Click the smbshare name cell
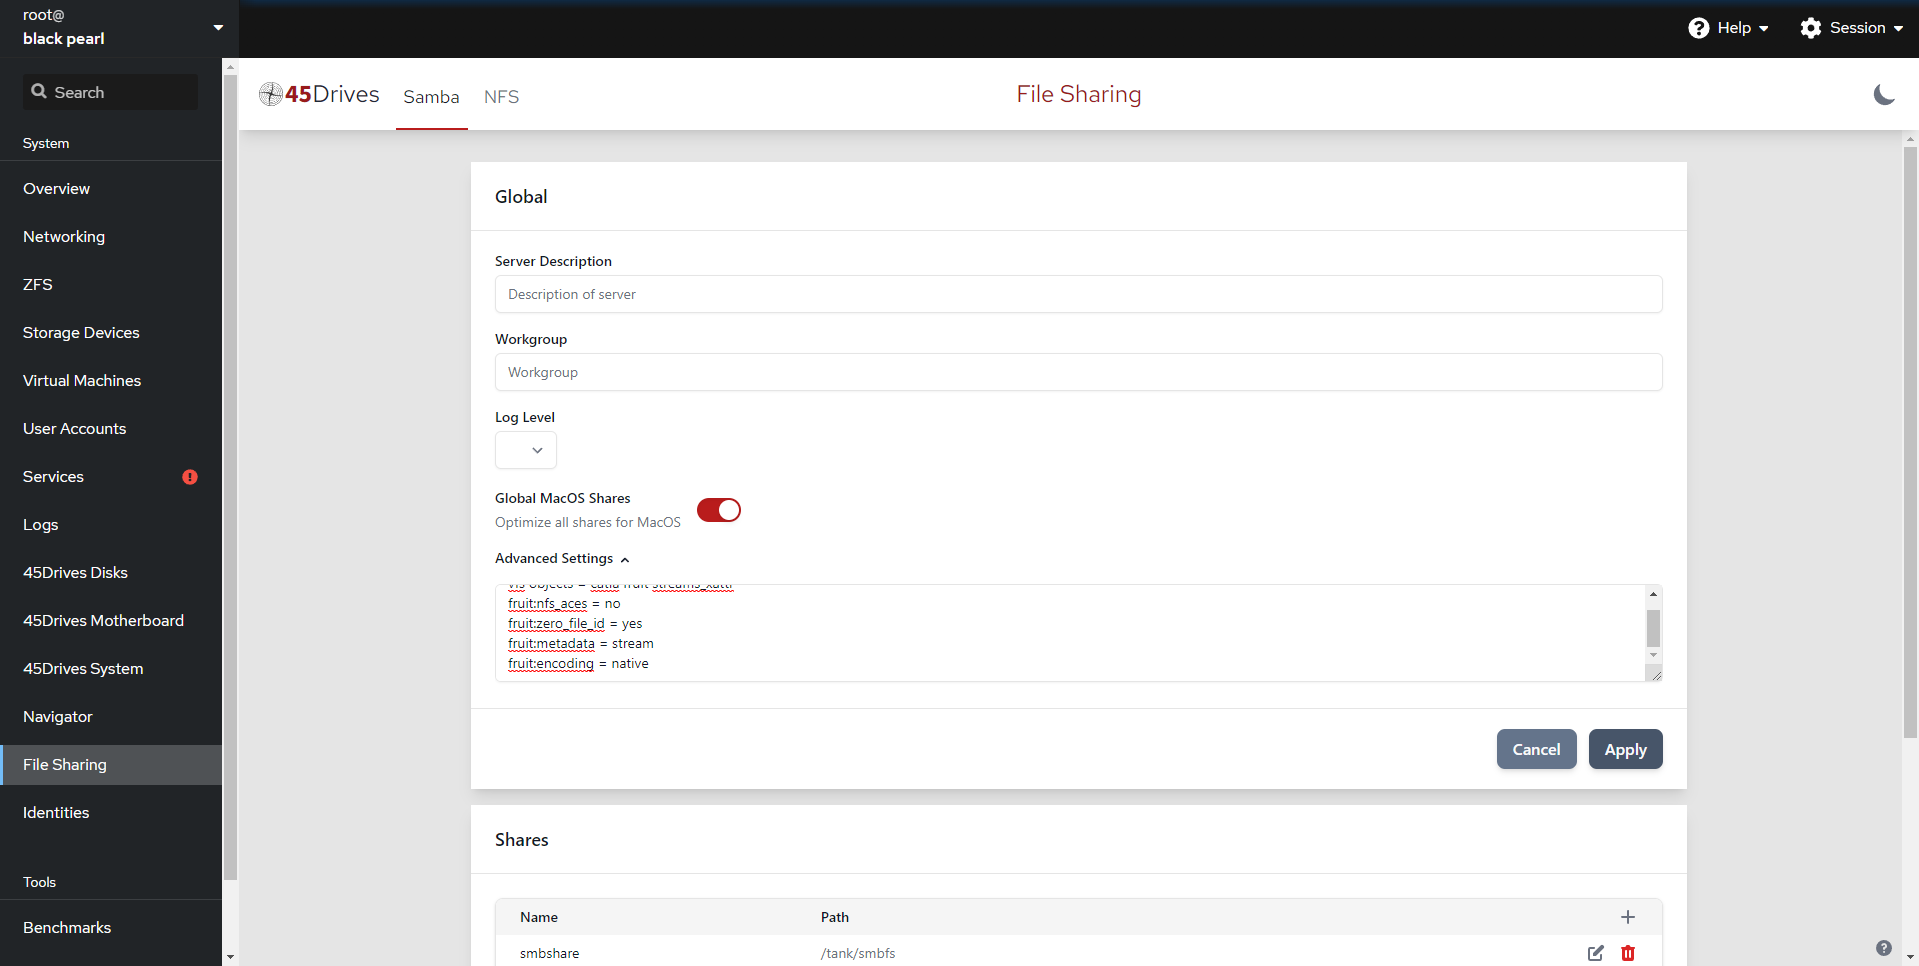This screenshot has width=1919, height=966. click(549, 954)
